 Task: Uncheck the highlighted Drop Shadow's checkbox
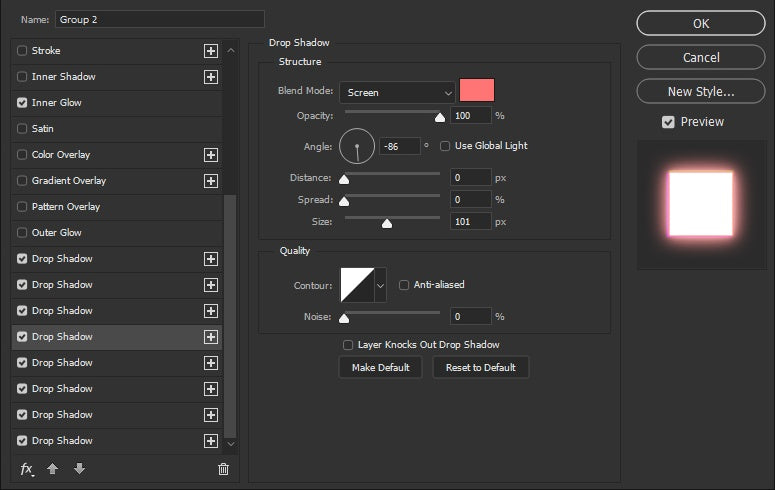[x=22, y=337]
